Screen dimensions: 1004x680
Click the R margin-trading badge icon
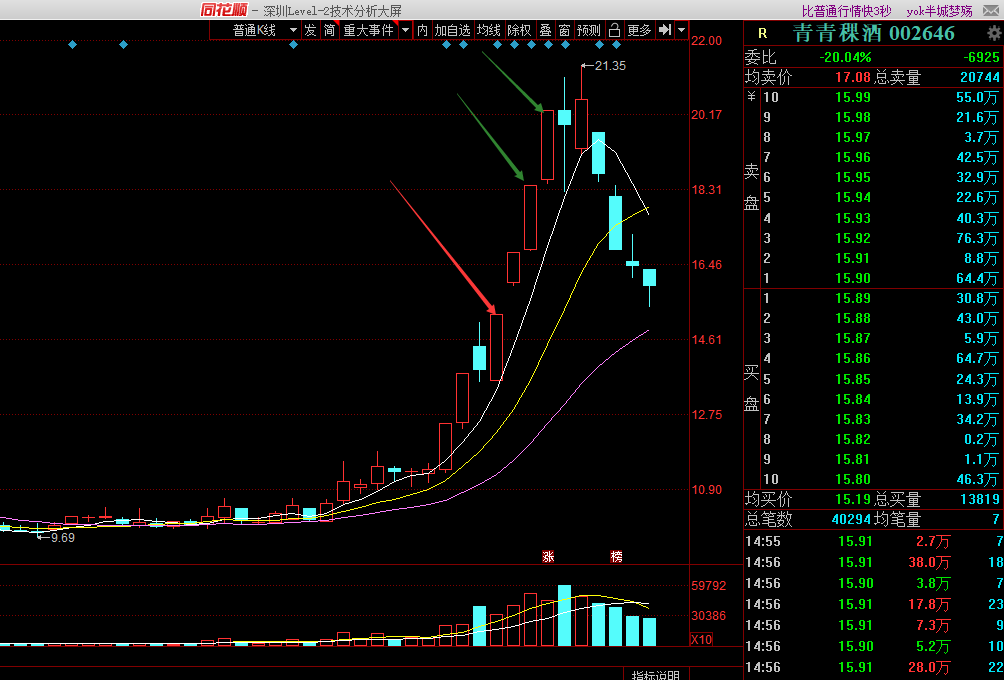[x=762, y=33]
